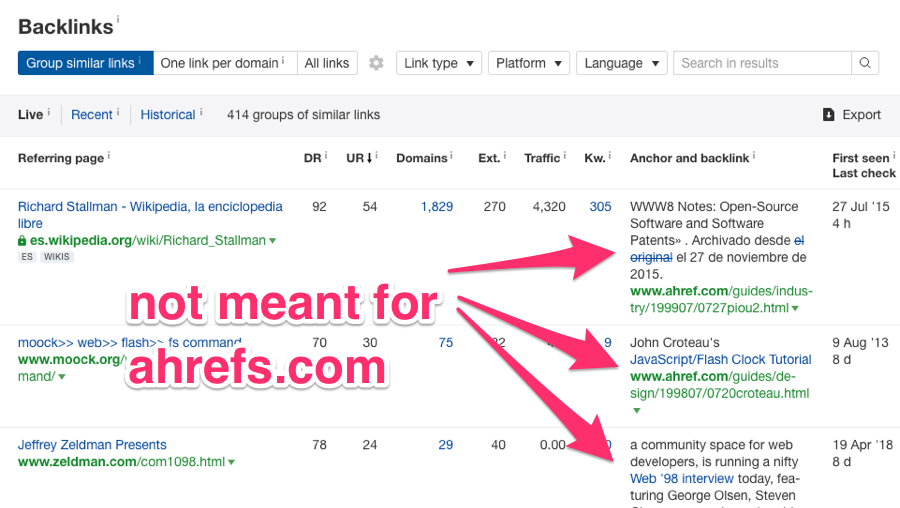Open the moock>> web>> flash referring page

130,343
